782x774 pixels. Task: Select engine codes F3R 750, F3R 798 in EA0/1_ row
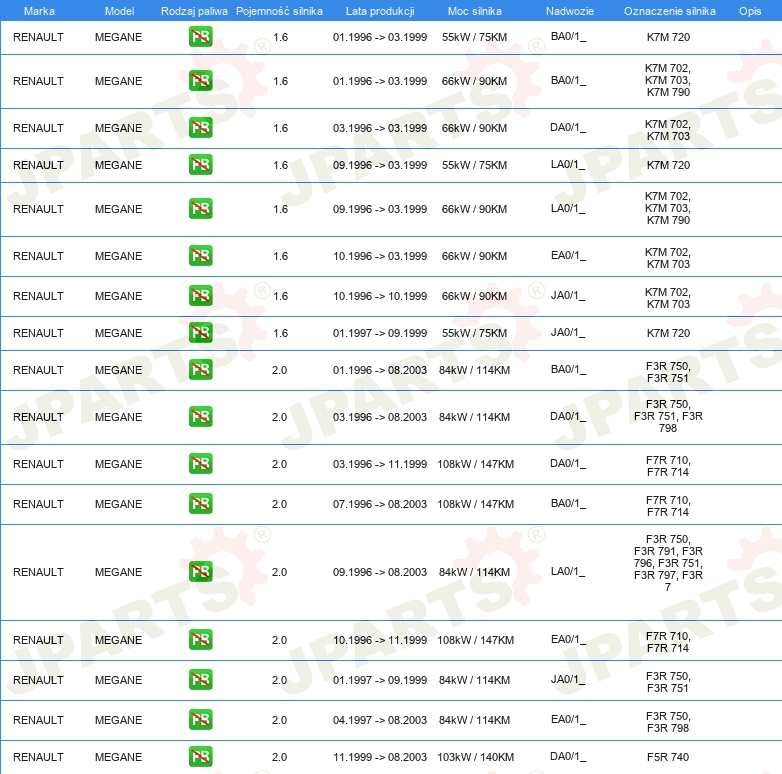[668, 722]
